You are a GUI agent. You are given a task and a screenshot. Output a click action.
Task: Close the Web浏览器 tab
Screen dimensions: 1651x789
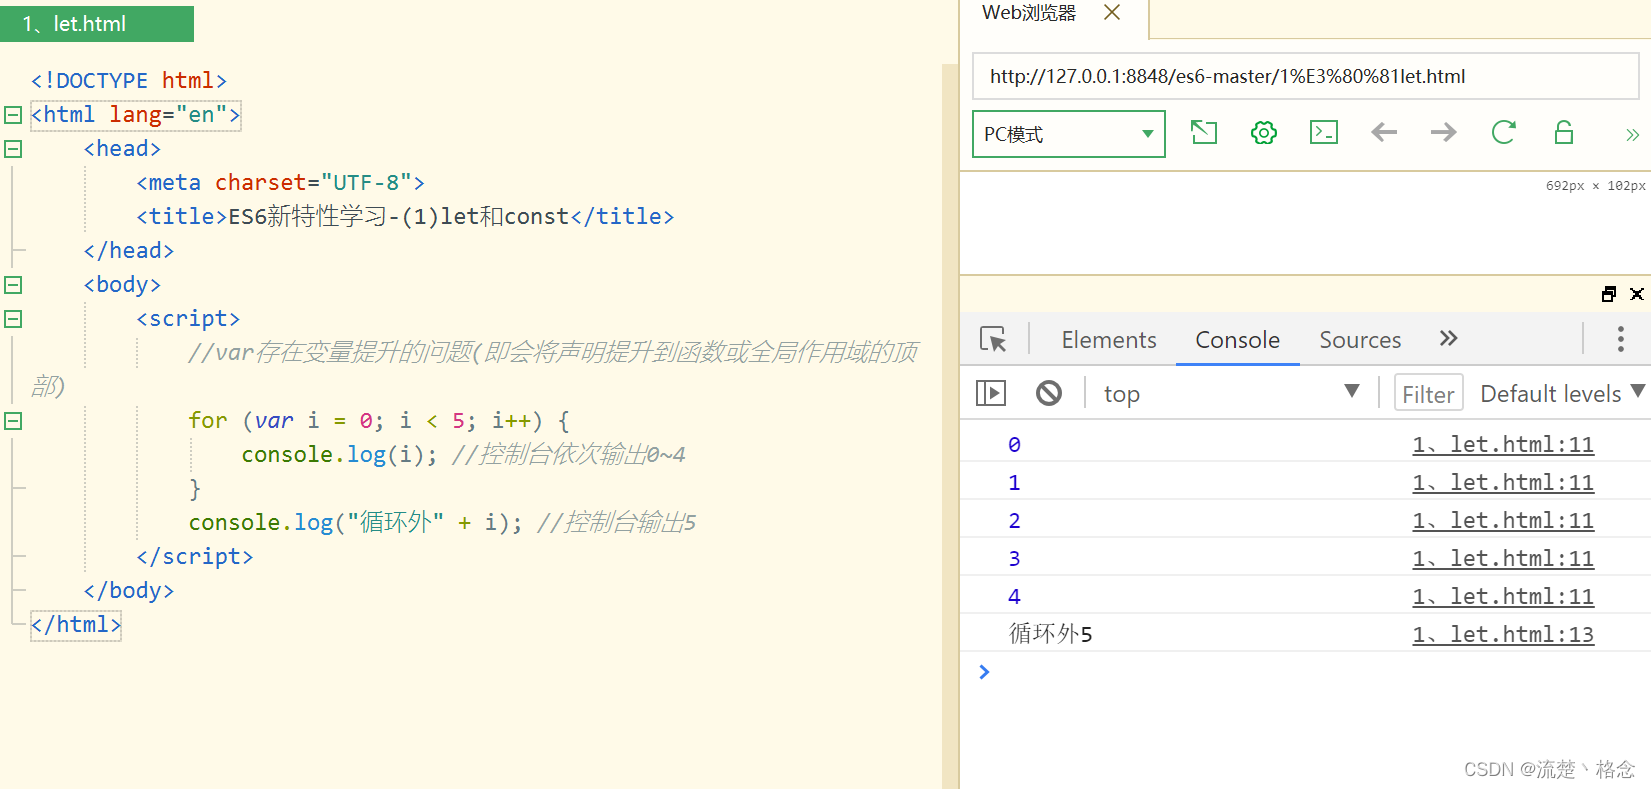pyautogui.click(x=1112, y=13)
